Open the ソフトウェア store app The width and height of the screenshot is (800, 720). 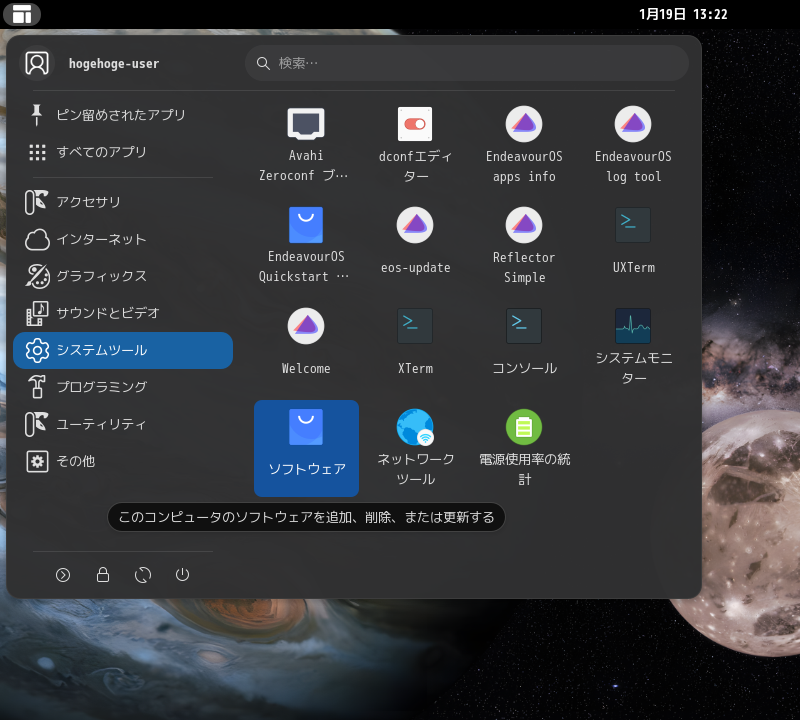tap(306, 446)
